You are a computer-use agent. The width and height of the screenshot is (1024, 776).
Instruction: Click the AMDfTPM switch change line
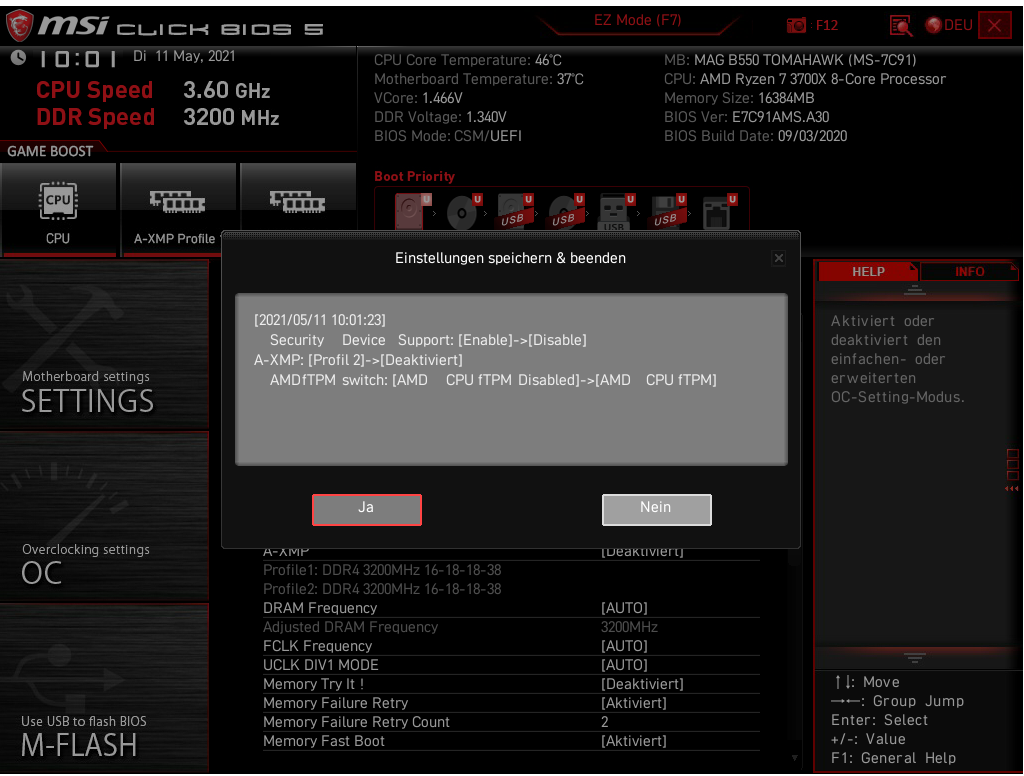(x=493, y=380)
